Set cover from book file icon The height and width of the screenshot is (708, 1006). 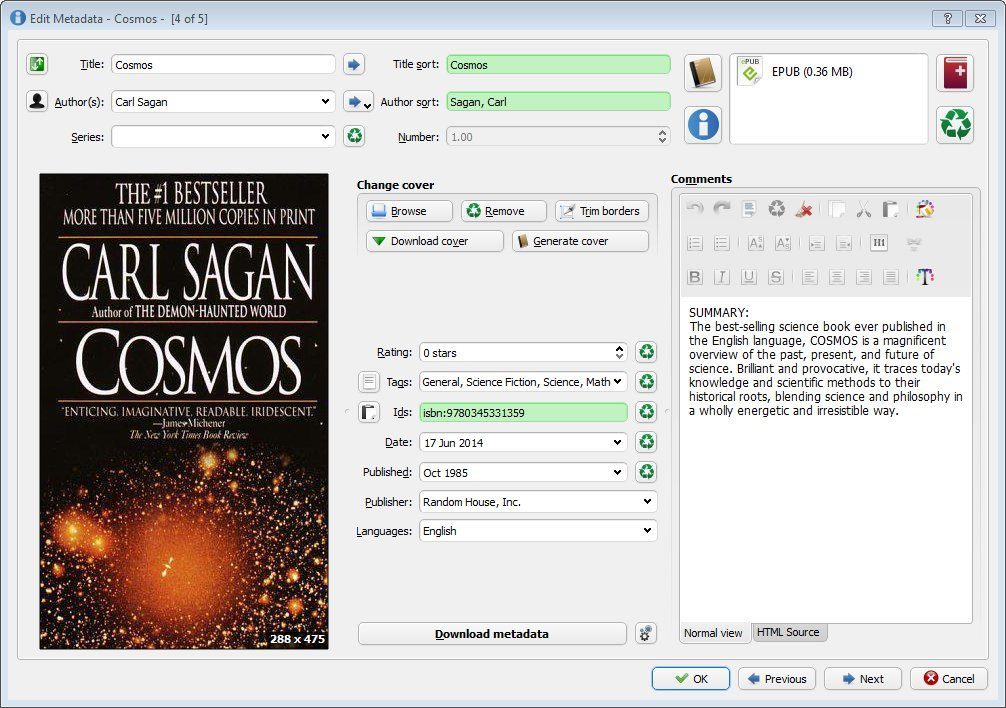(x=703, y=73)
